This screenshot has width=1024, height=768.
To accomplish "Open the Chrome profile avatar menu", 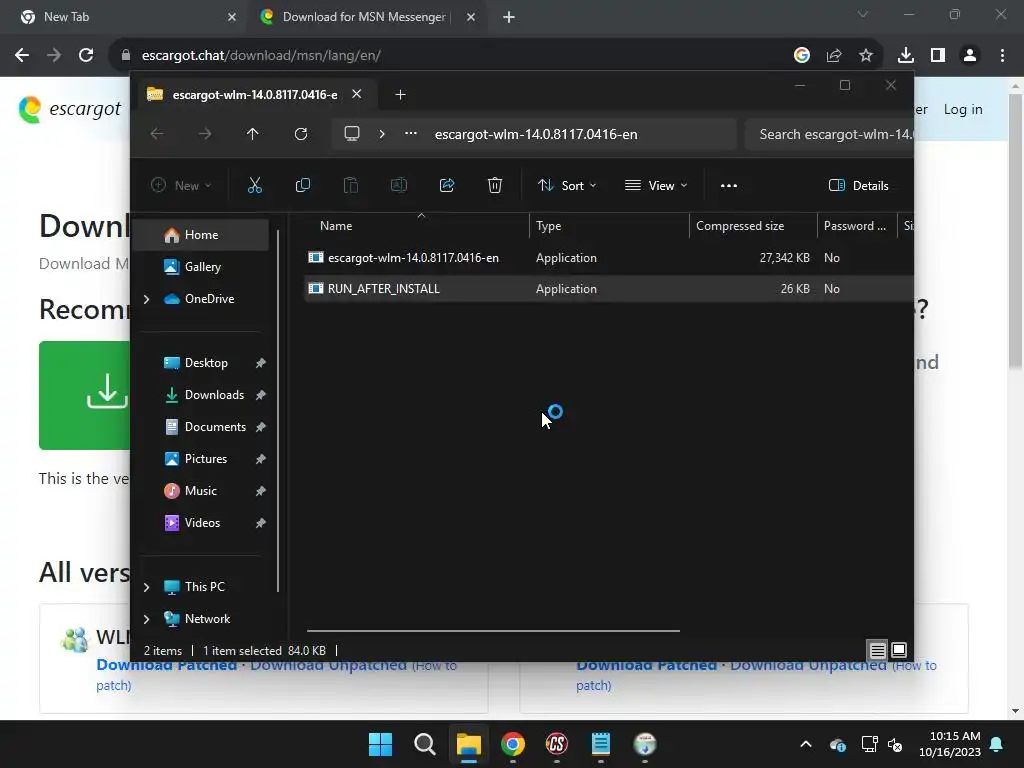I will tap(970, 56).
